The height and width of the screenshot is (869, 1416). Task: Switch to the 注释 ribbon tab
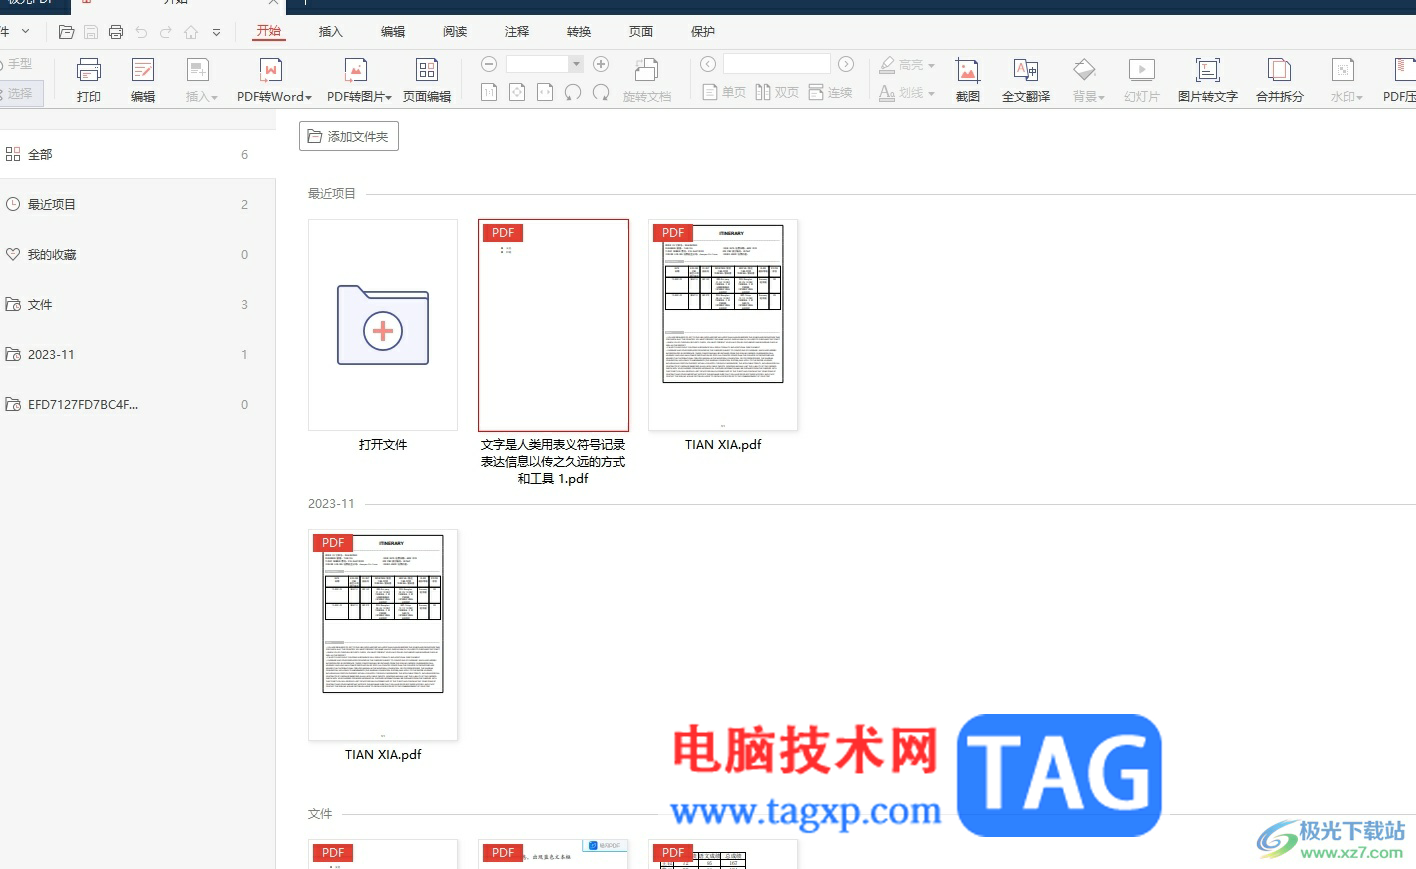click(x=517, y=32)
